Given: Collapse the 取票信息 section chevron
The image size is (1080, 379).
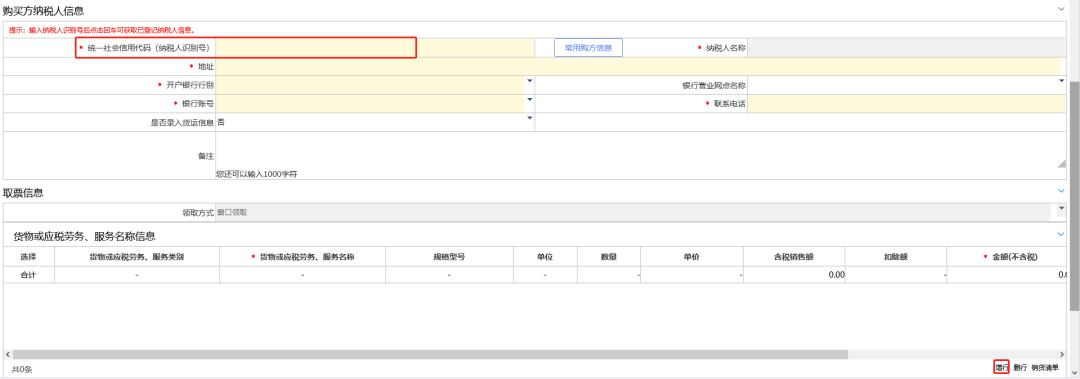Looking at the screenshot, I should click(x=1061, y=191).
